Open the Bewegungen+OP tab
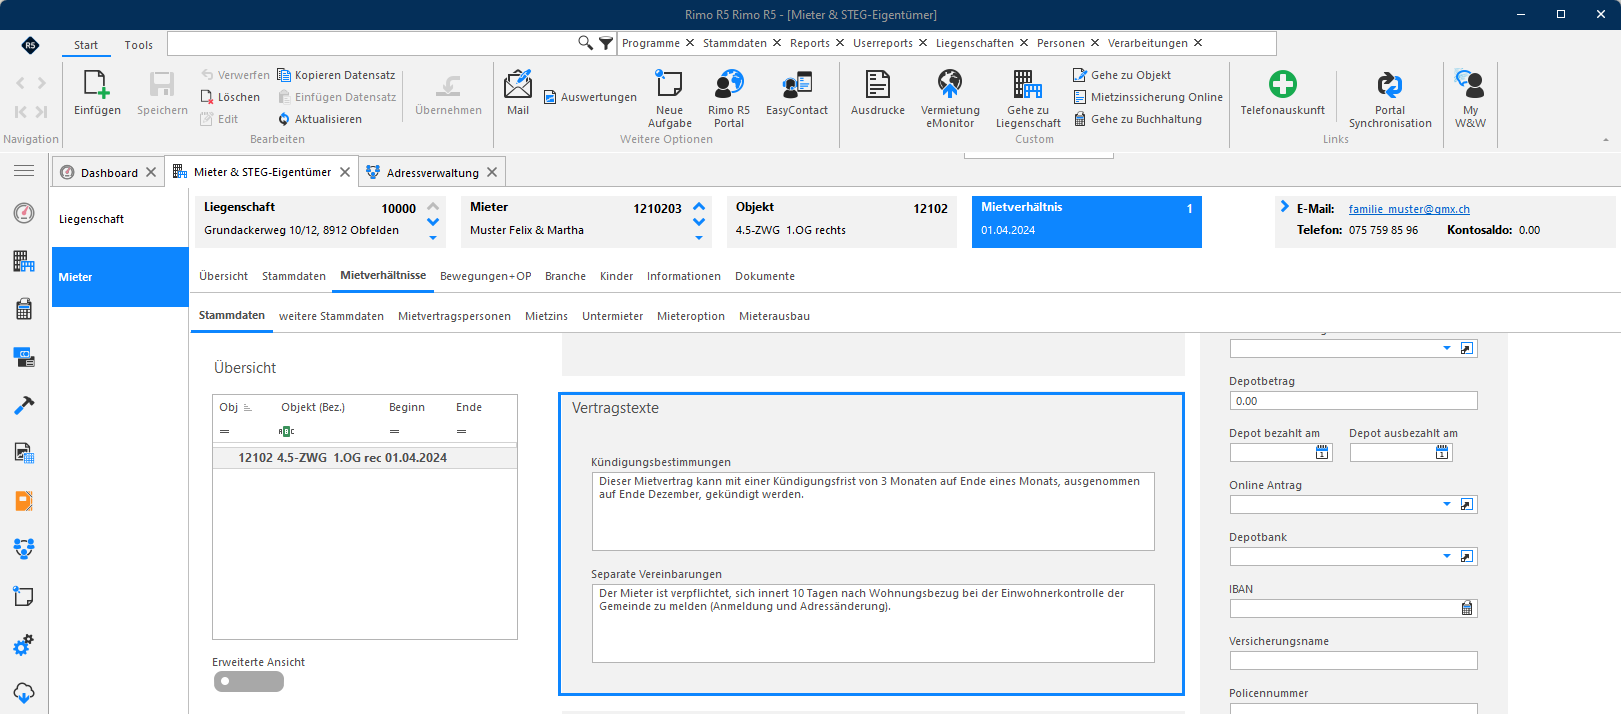1621x714 pixels. pos(486,276)
